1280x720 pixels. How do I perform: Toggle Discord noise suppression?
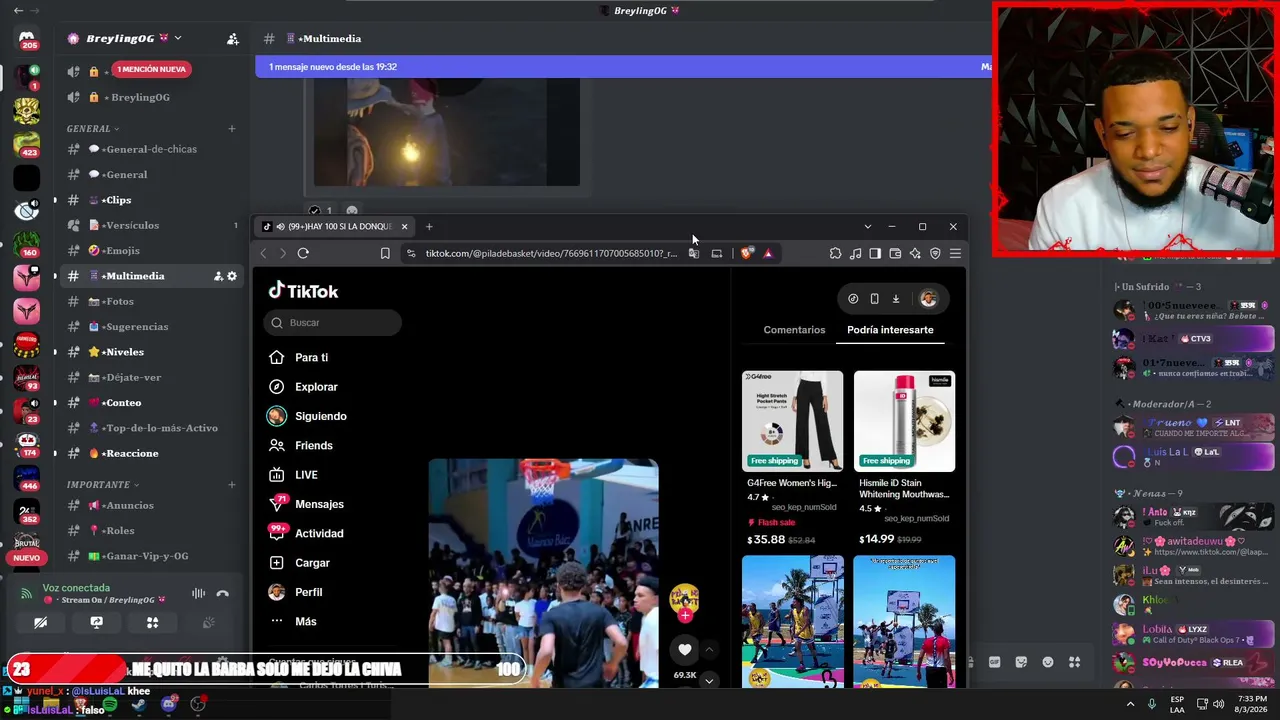click(x=198, y=594)
